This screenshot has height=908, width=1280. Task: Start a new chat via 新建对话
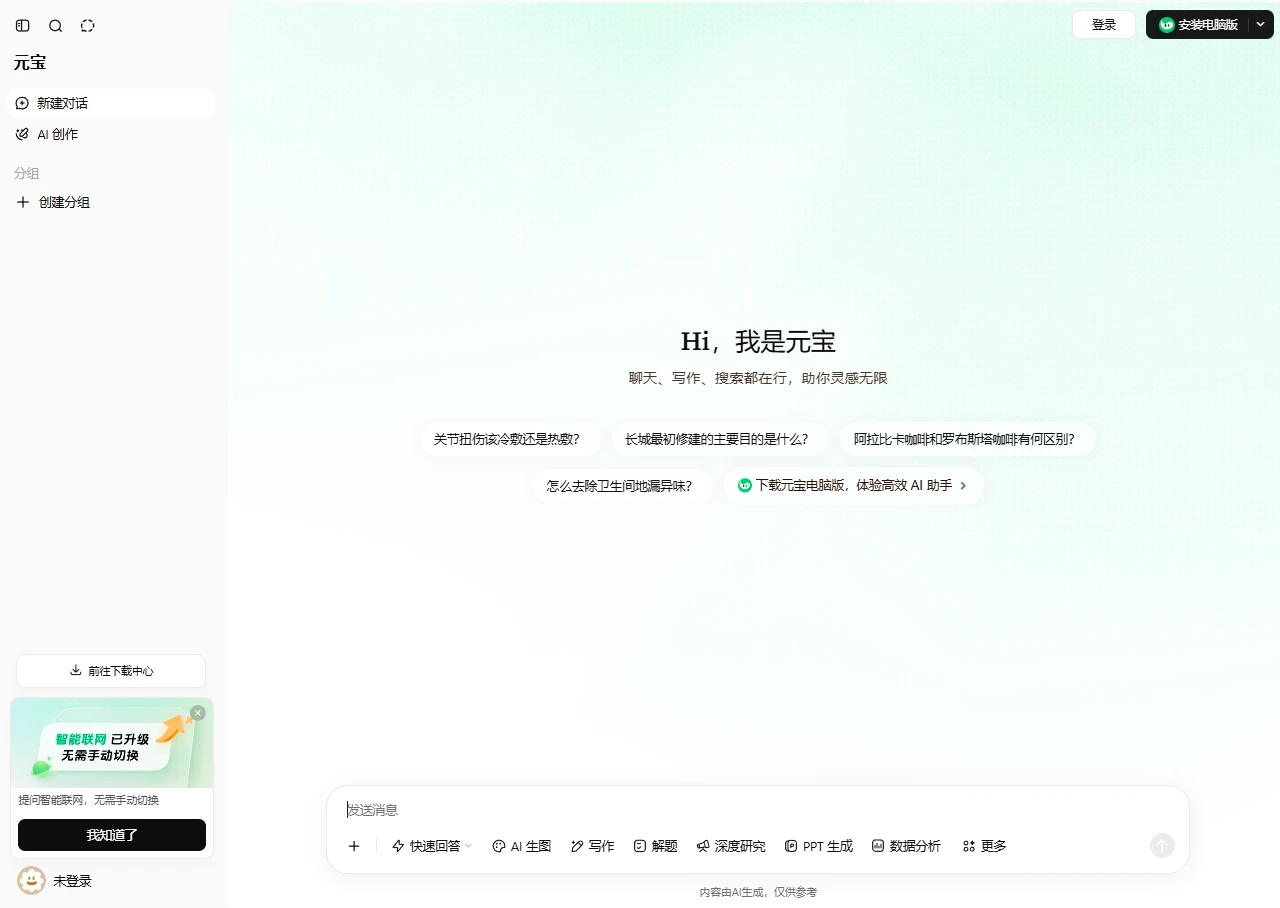click(x=111, y=103)
